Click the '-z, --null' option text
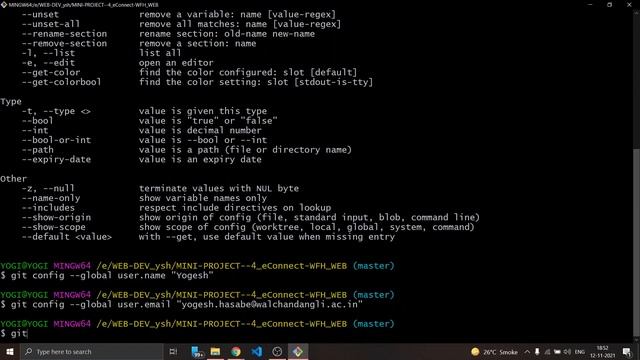 point(48,189)
